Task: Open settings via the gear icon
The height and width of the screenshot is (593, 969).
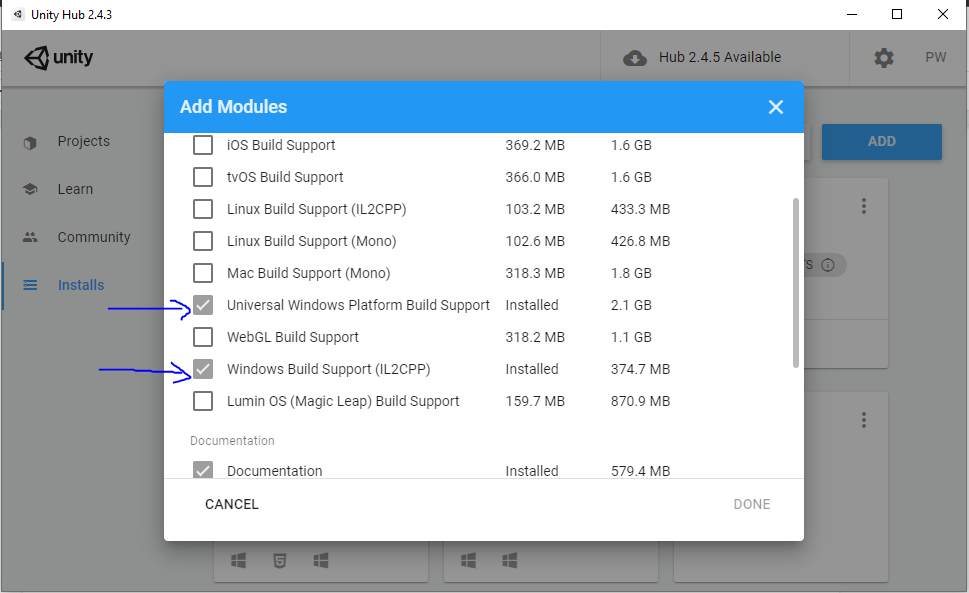Action: [884, 58]
